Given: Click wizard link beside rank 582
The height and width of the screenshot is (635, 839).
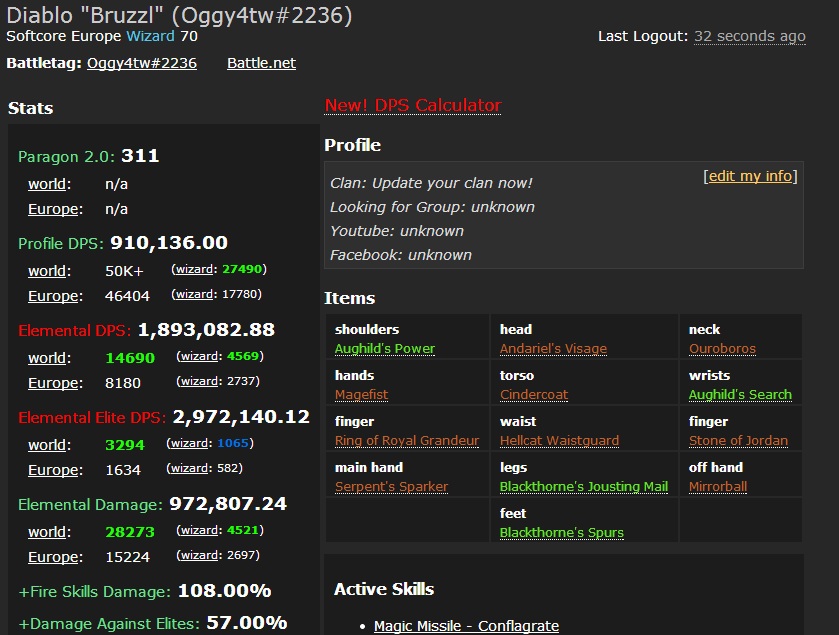Looking at the screenshot, I should coord(189,469).
